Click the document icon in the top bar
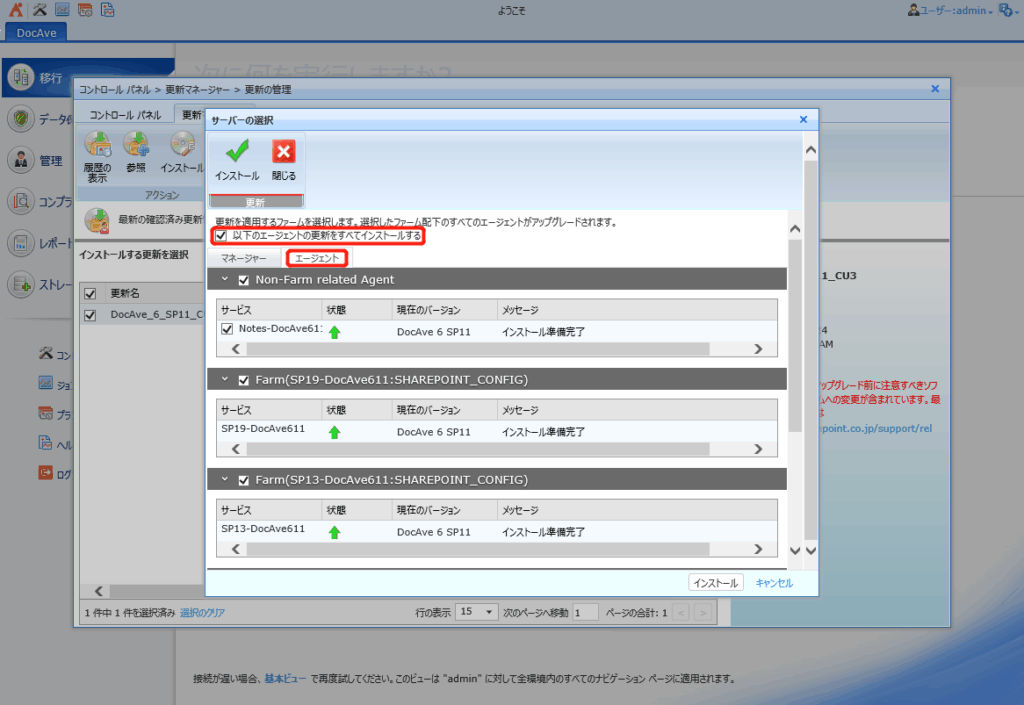Screen dimensions: 1024x705 [108, 10]
